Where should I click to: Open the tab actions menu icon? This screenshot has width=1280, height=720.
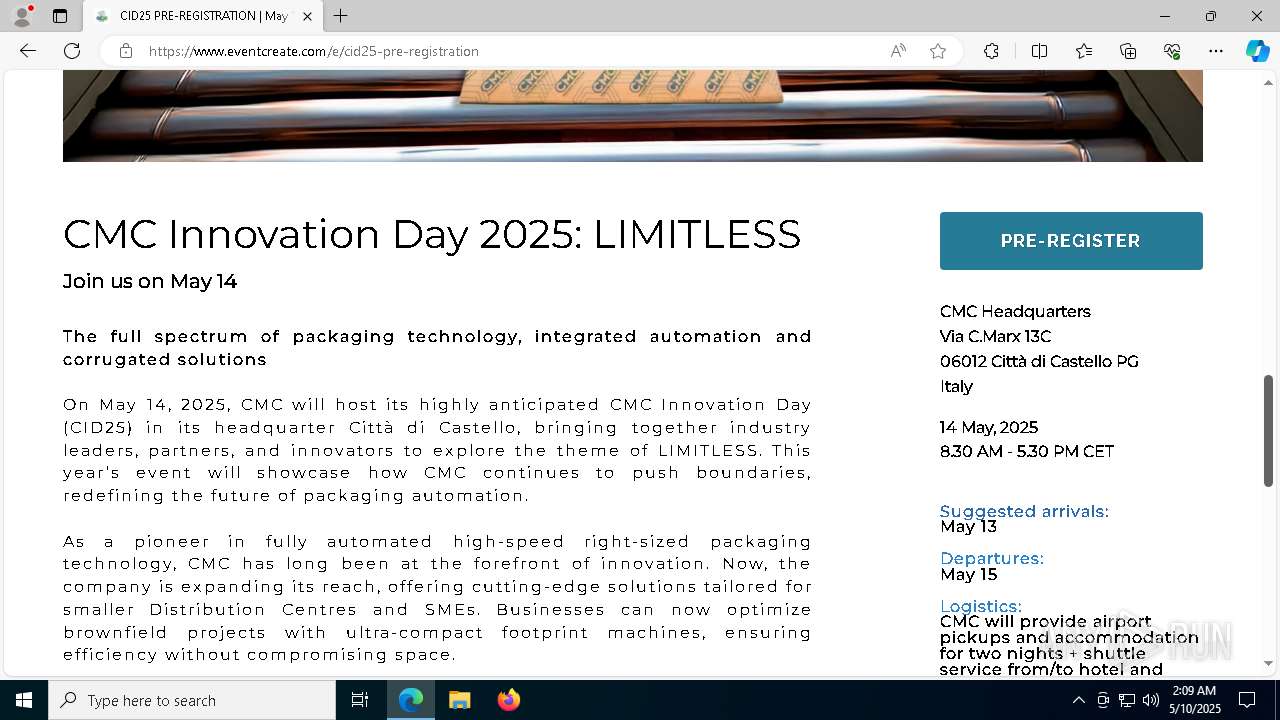60,16
